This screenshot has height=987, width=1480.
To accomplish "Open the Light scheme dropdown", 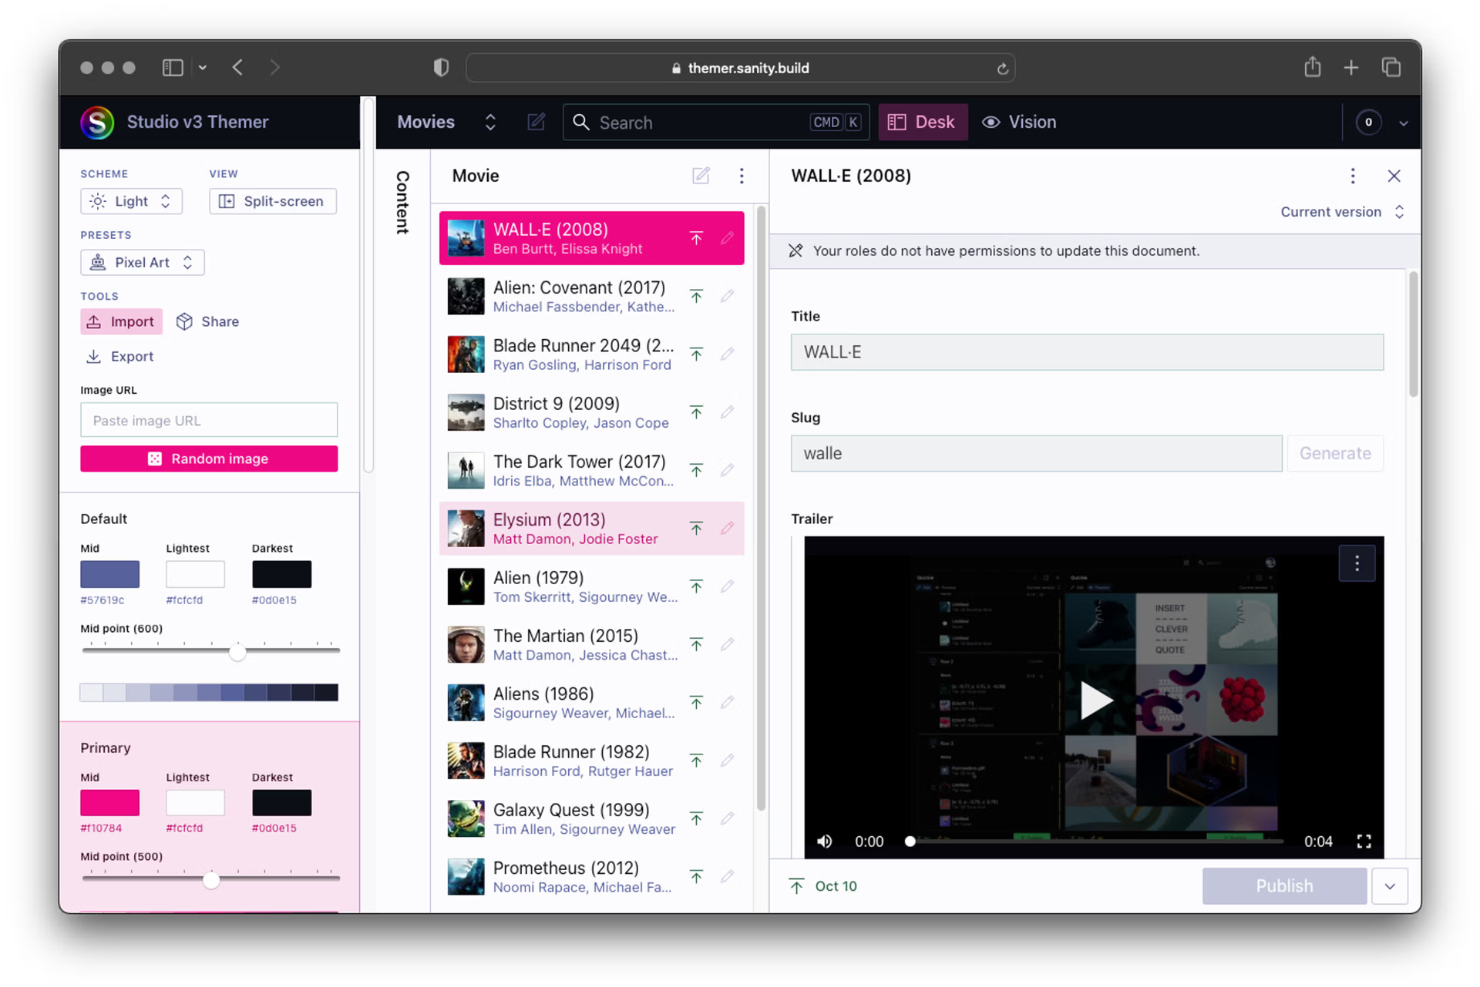I will [x=131, y=201].
